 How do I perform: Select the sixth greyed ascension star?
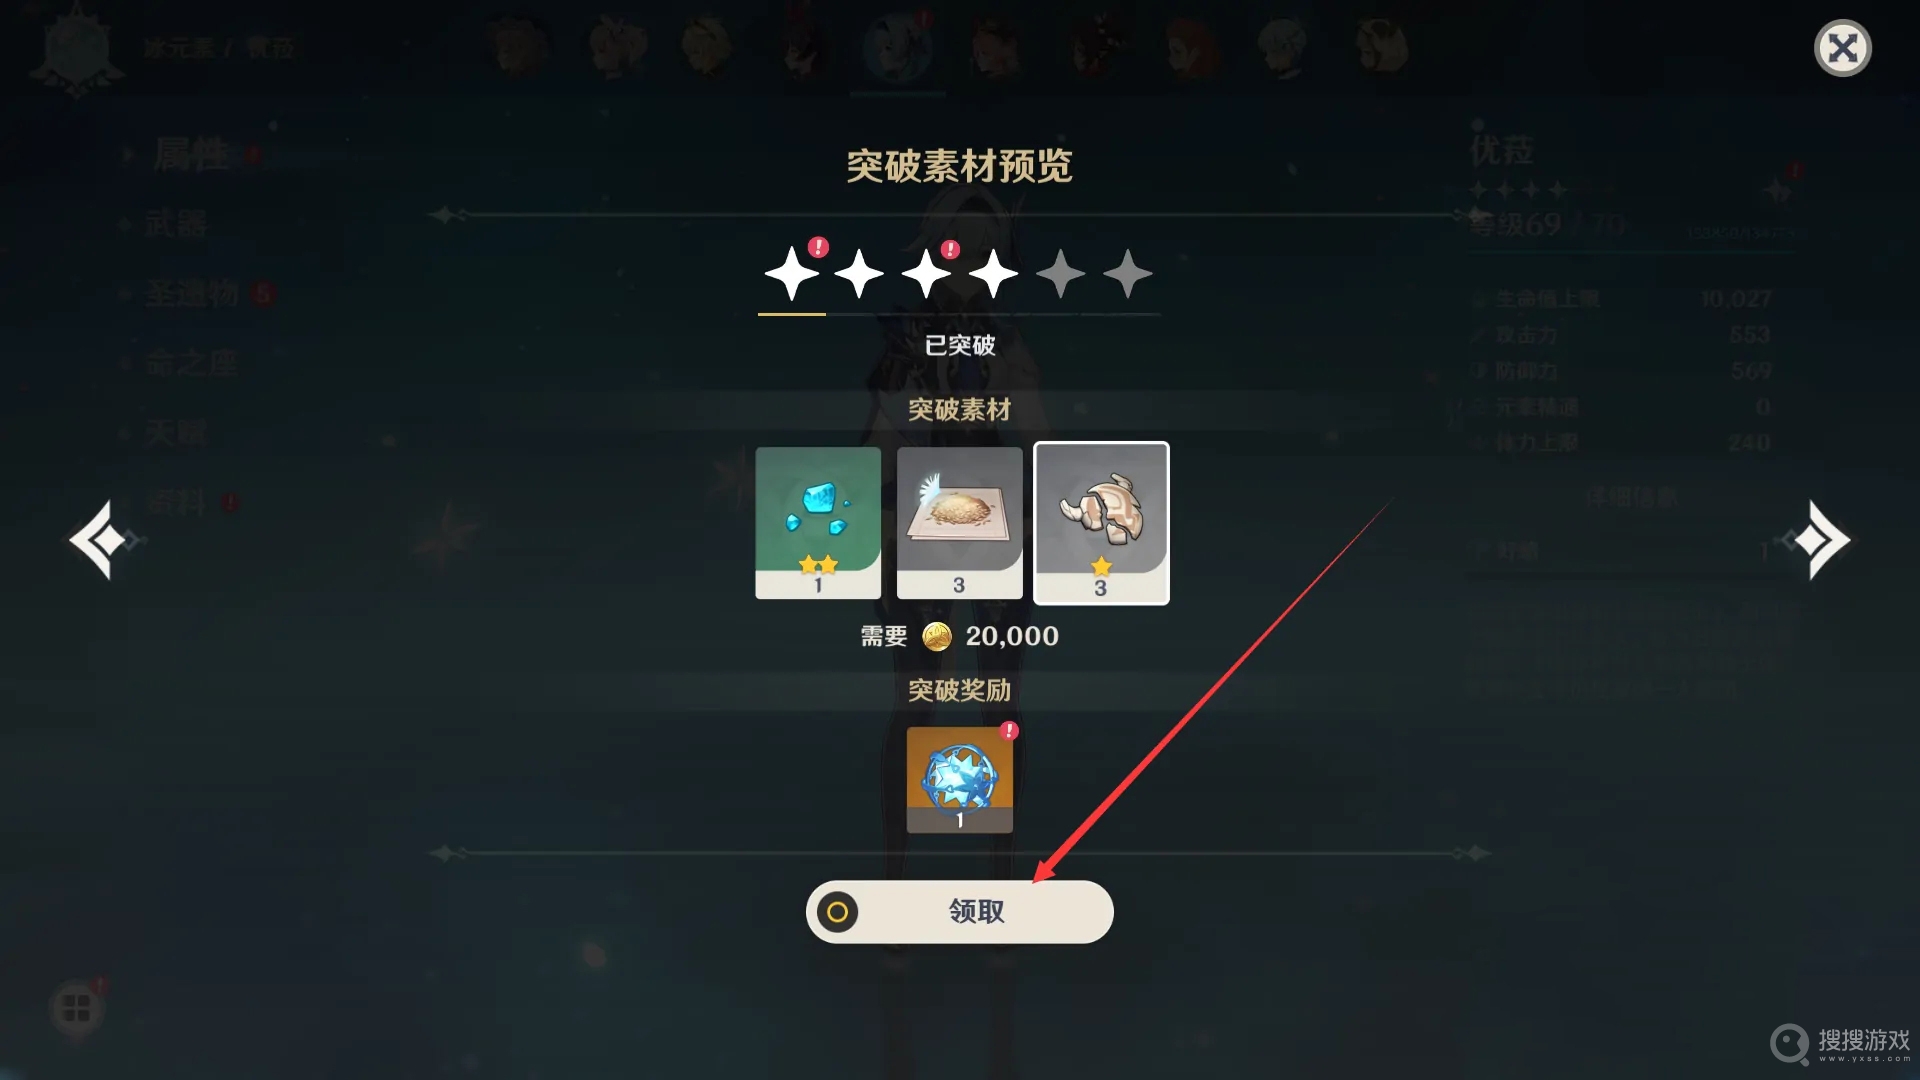[1128, 274]
